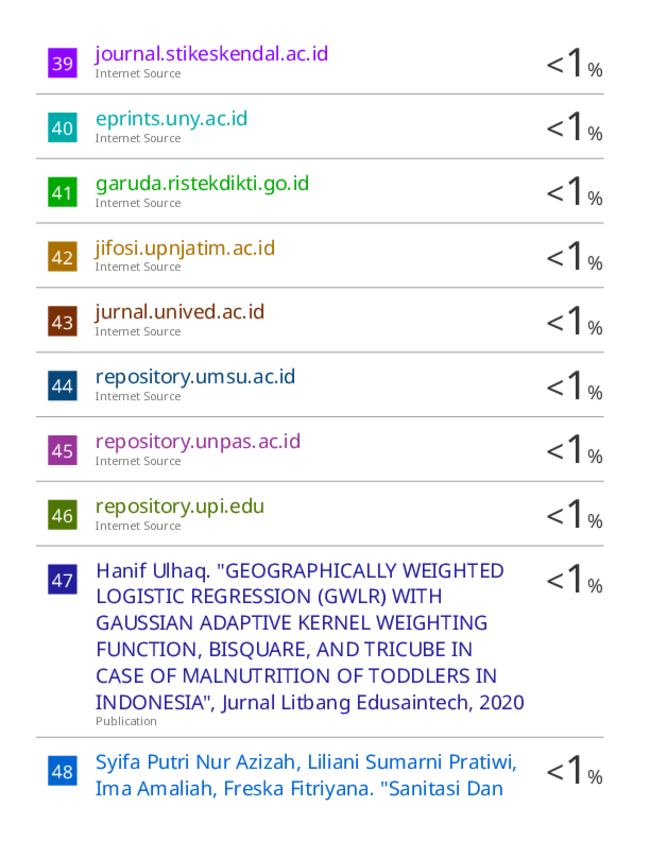650x841 pixels.
Task: Click the blue badge numbered 48
Action: pos(62,771)
